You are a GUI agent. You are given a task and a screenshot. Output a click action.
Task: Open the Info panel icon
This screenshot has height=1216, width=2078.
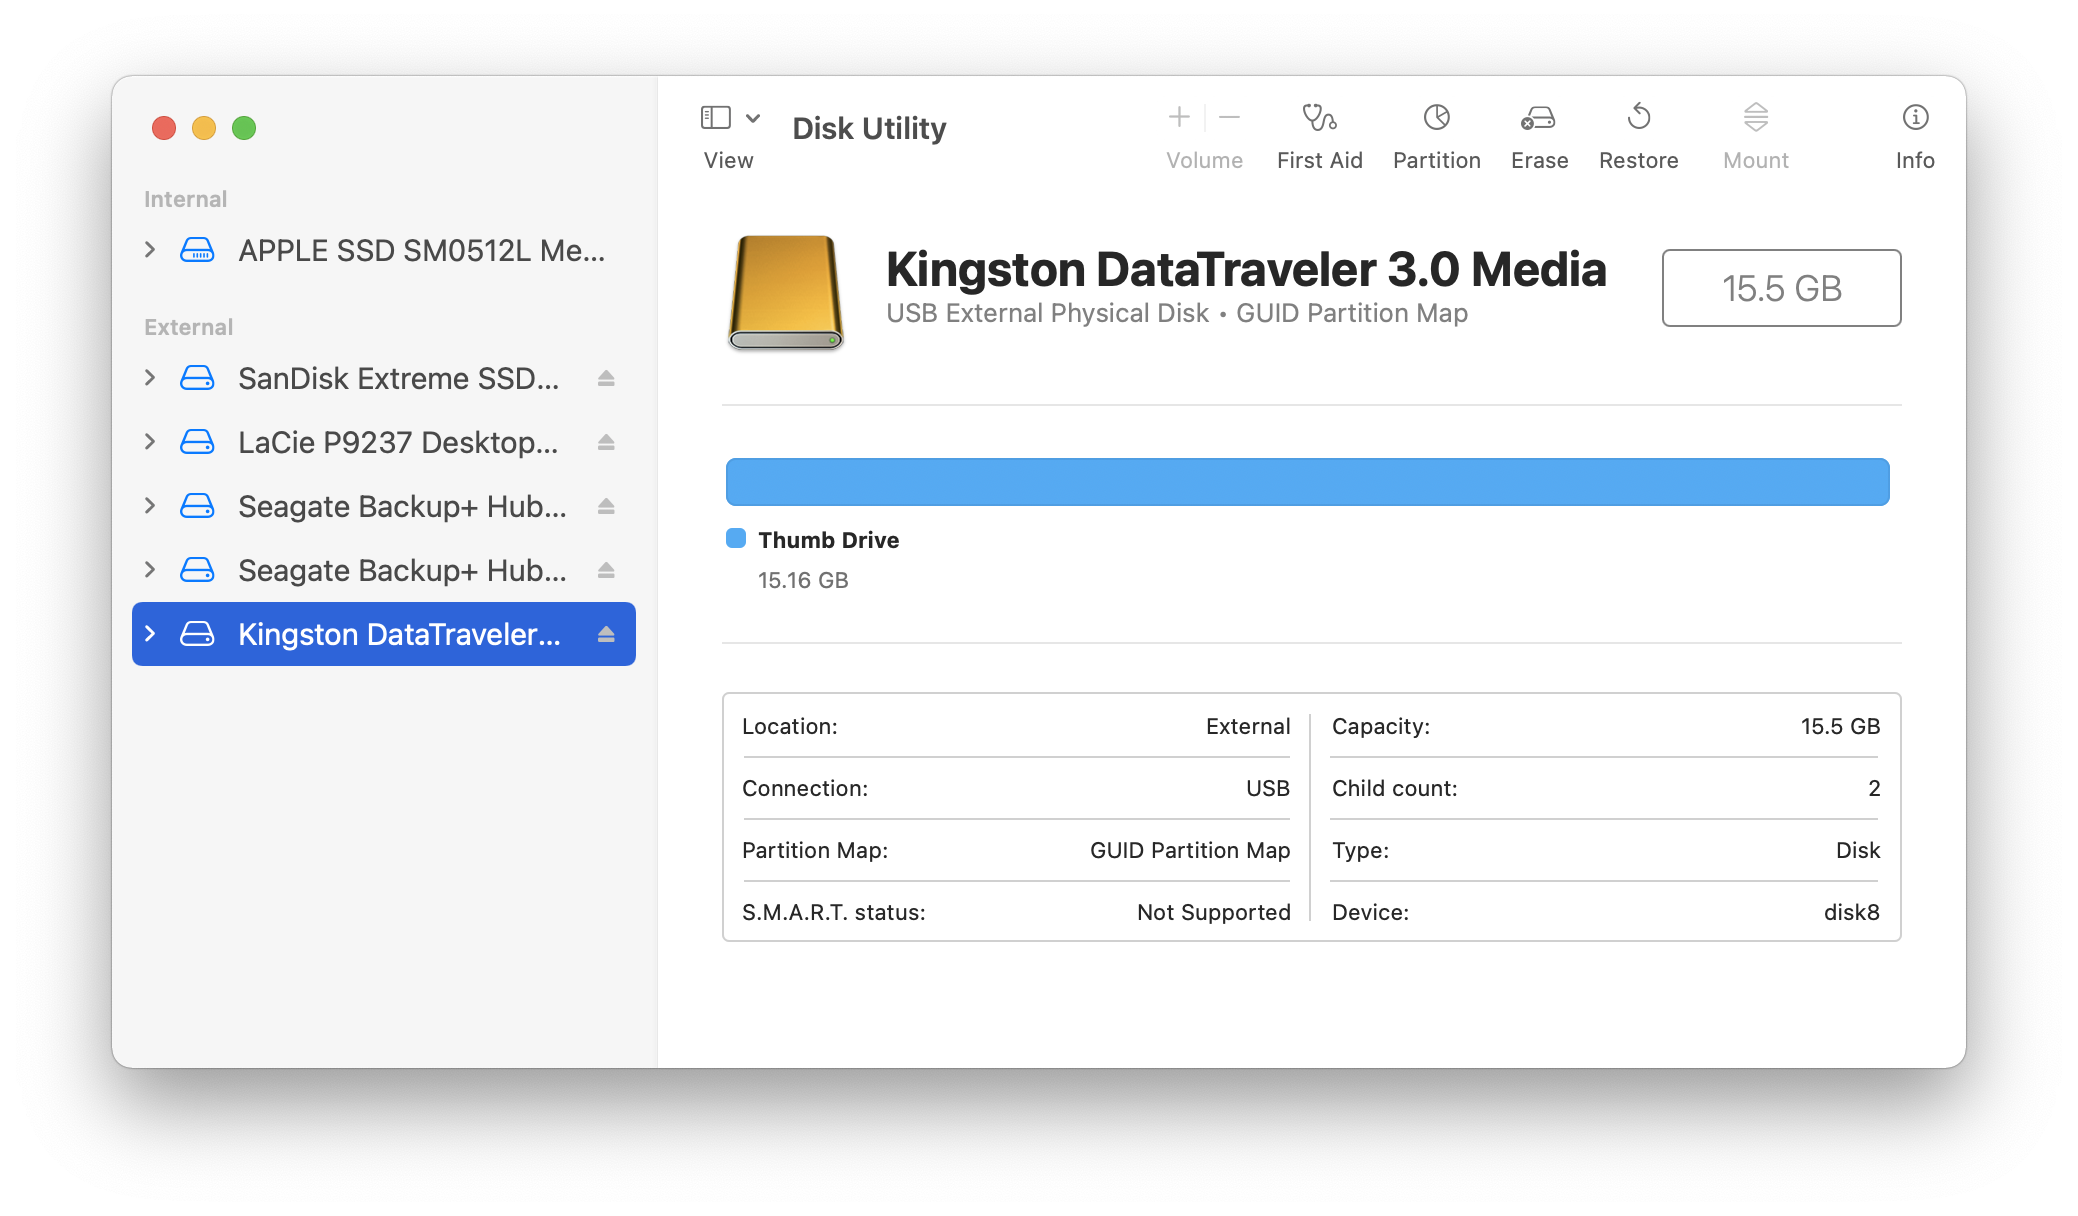[1915, 117]
